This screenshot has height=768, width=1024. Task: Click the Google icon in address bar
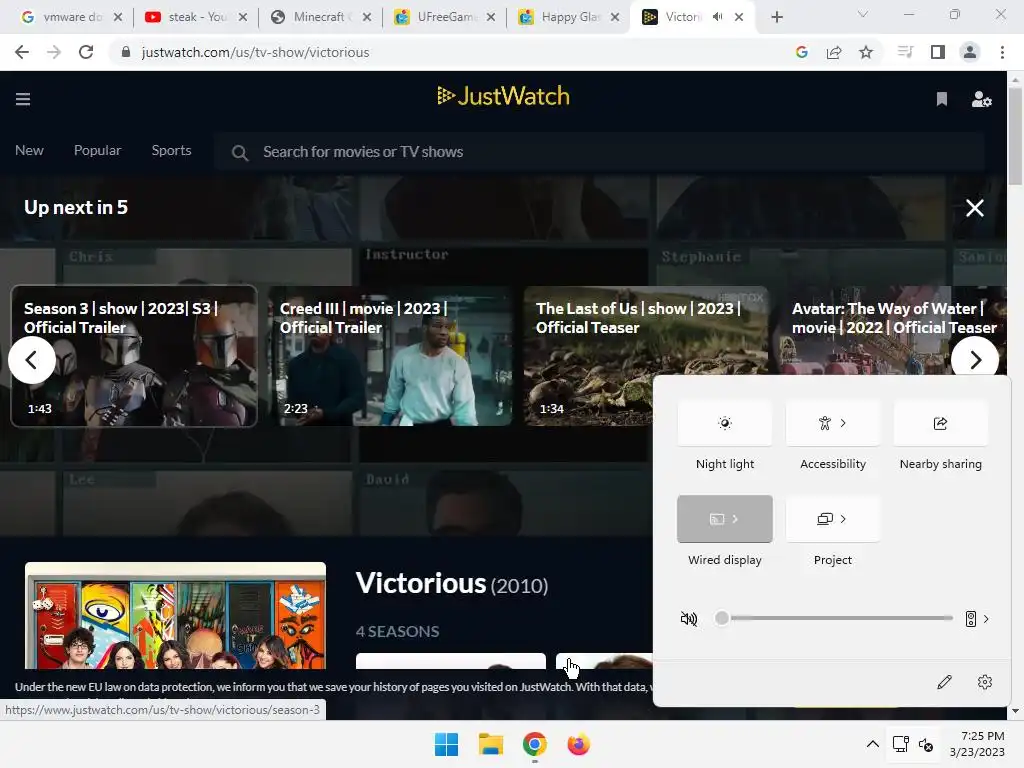pos(802,52)
